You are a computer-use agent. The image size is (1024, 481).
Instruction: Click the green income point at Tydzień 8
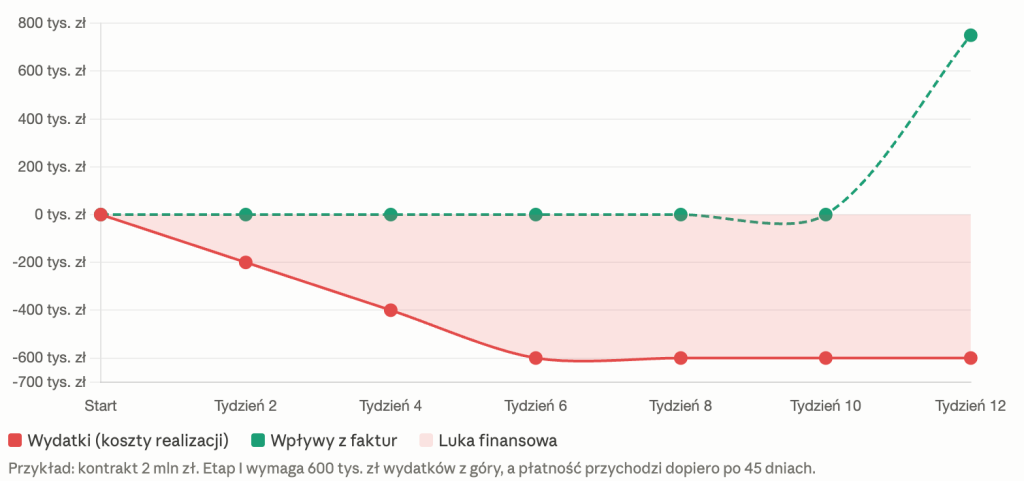pyautogui.click(x=681, y=215)
